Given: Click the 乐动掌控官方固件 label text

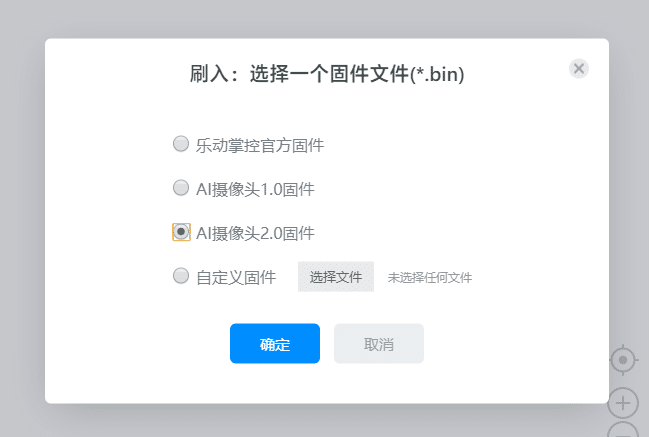Looking at the screenshot, I should point(260,145).
